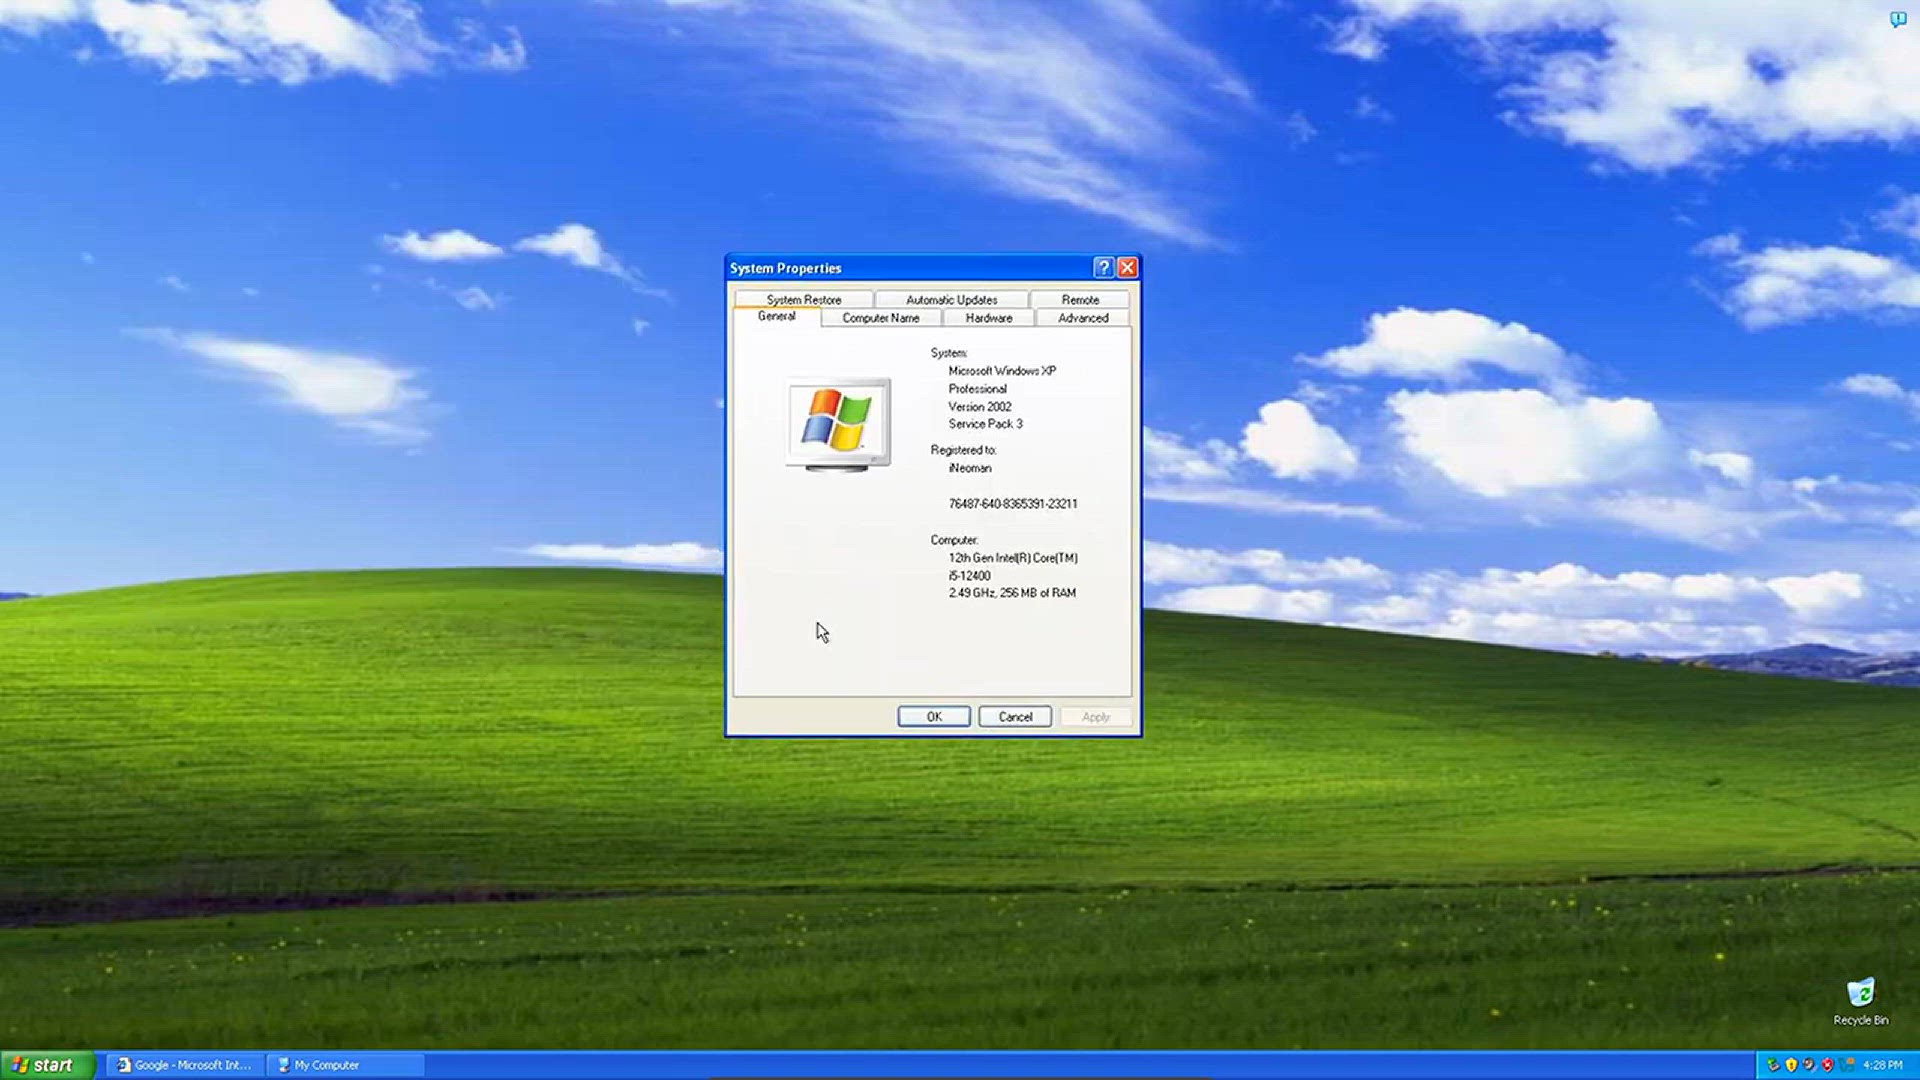The width and height of the screenshot is (1920, 1080).
Task: Click the red Security Center shield icon
Action: (x=1828, y=1065)
